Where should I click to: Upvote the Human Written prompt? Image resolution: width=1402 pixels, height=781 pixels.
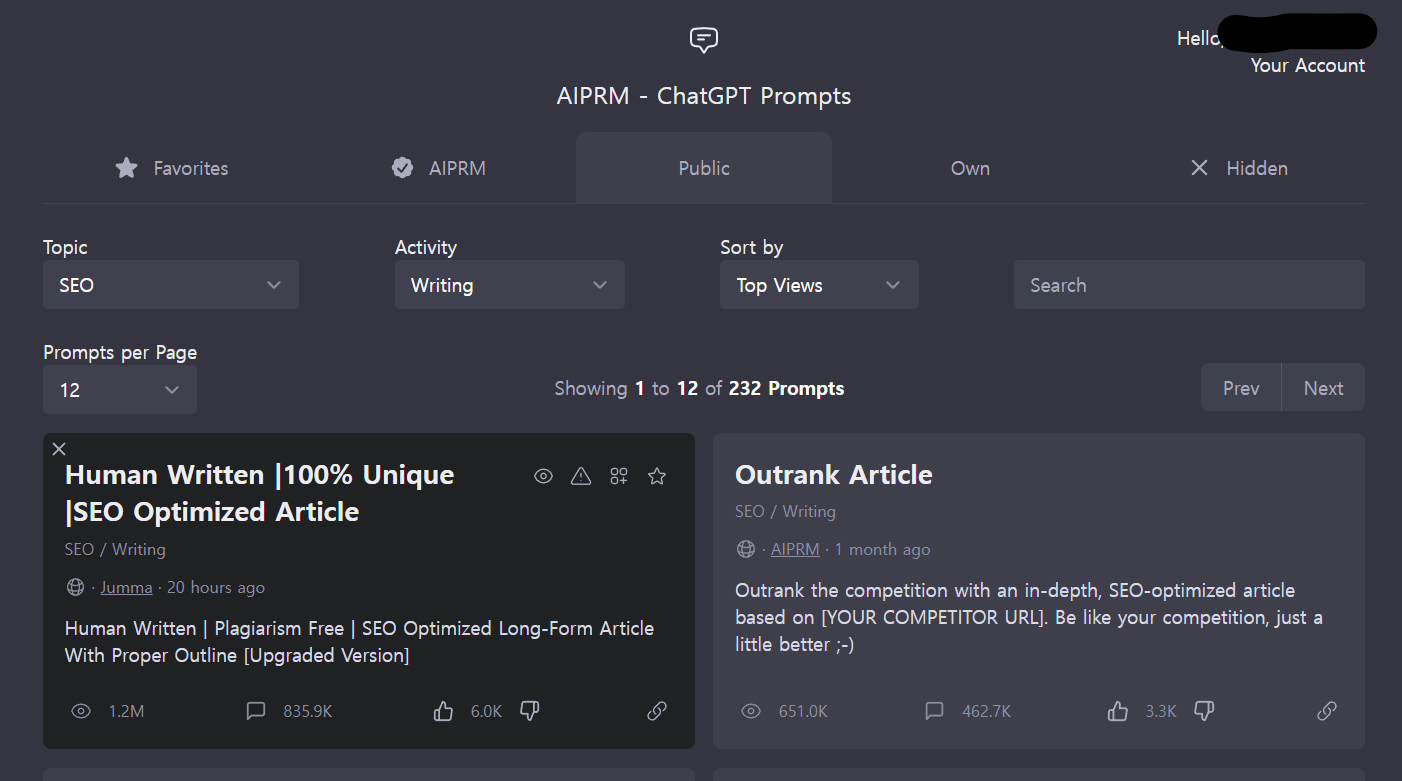(443, 711)
